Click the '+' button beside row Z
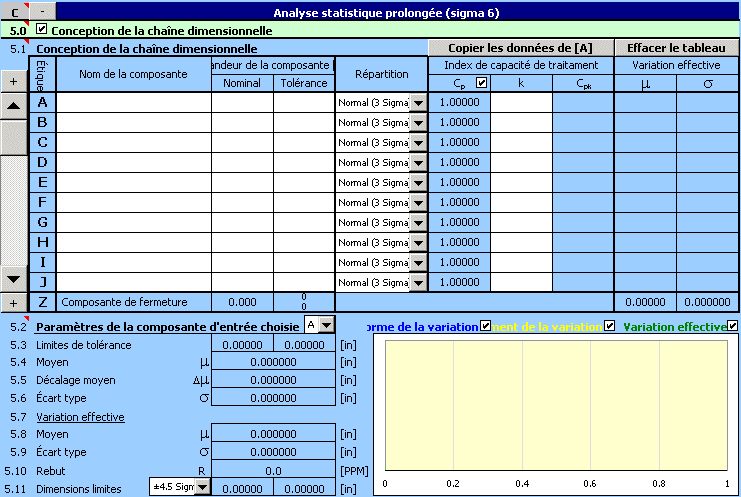This screenshot has height=497, width=741. click(x=14, y=303)
